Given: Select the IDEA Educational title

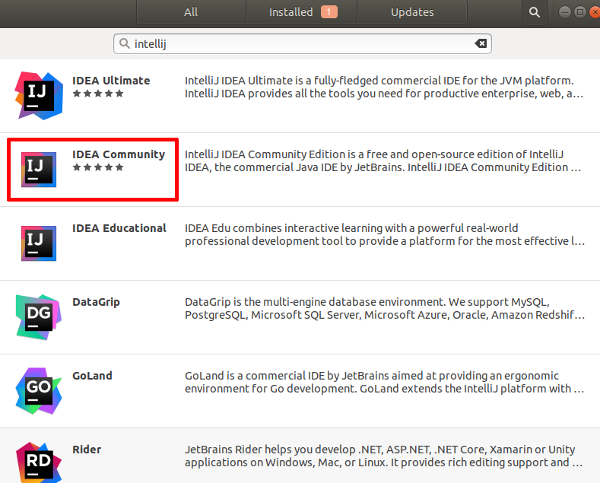Looking at the screenshot, I should [119, 228].
